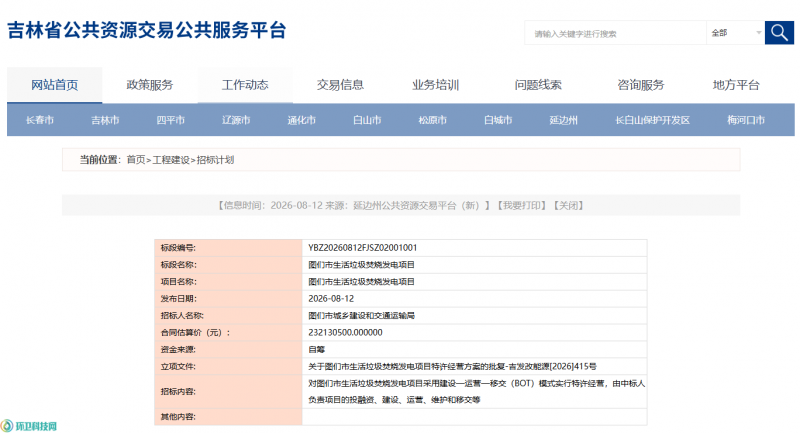Click the 招标内容 description text

click(x=477, y=391)
